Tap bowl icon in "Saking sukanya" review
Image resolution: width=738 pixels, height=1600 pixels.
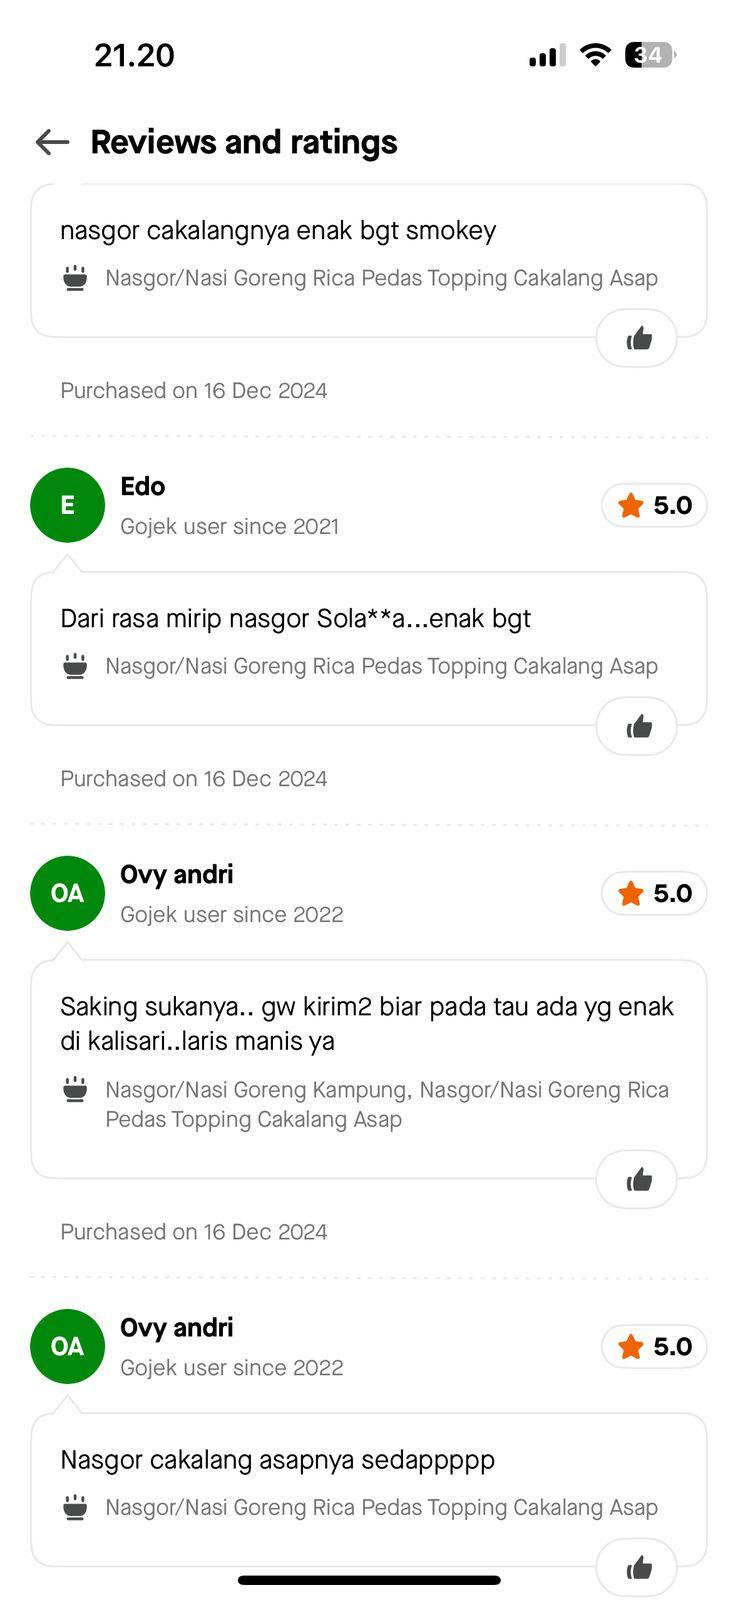click(75, 1089)
